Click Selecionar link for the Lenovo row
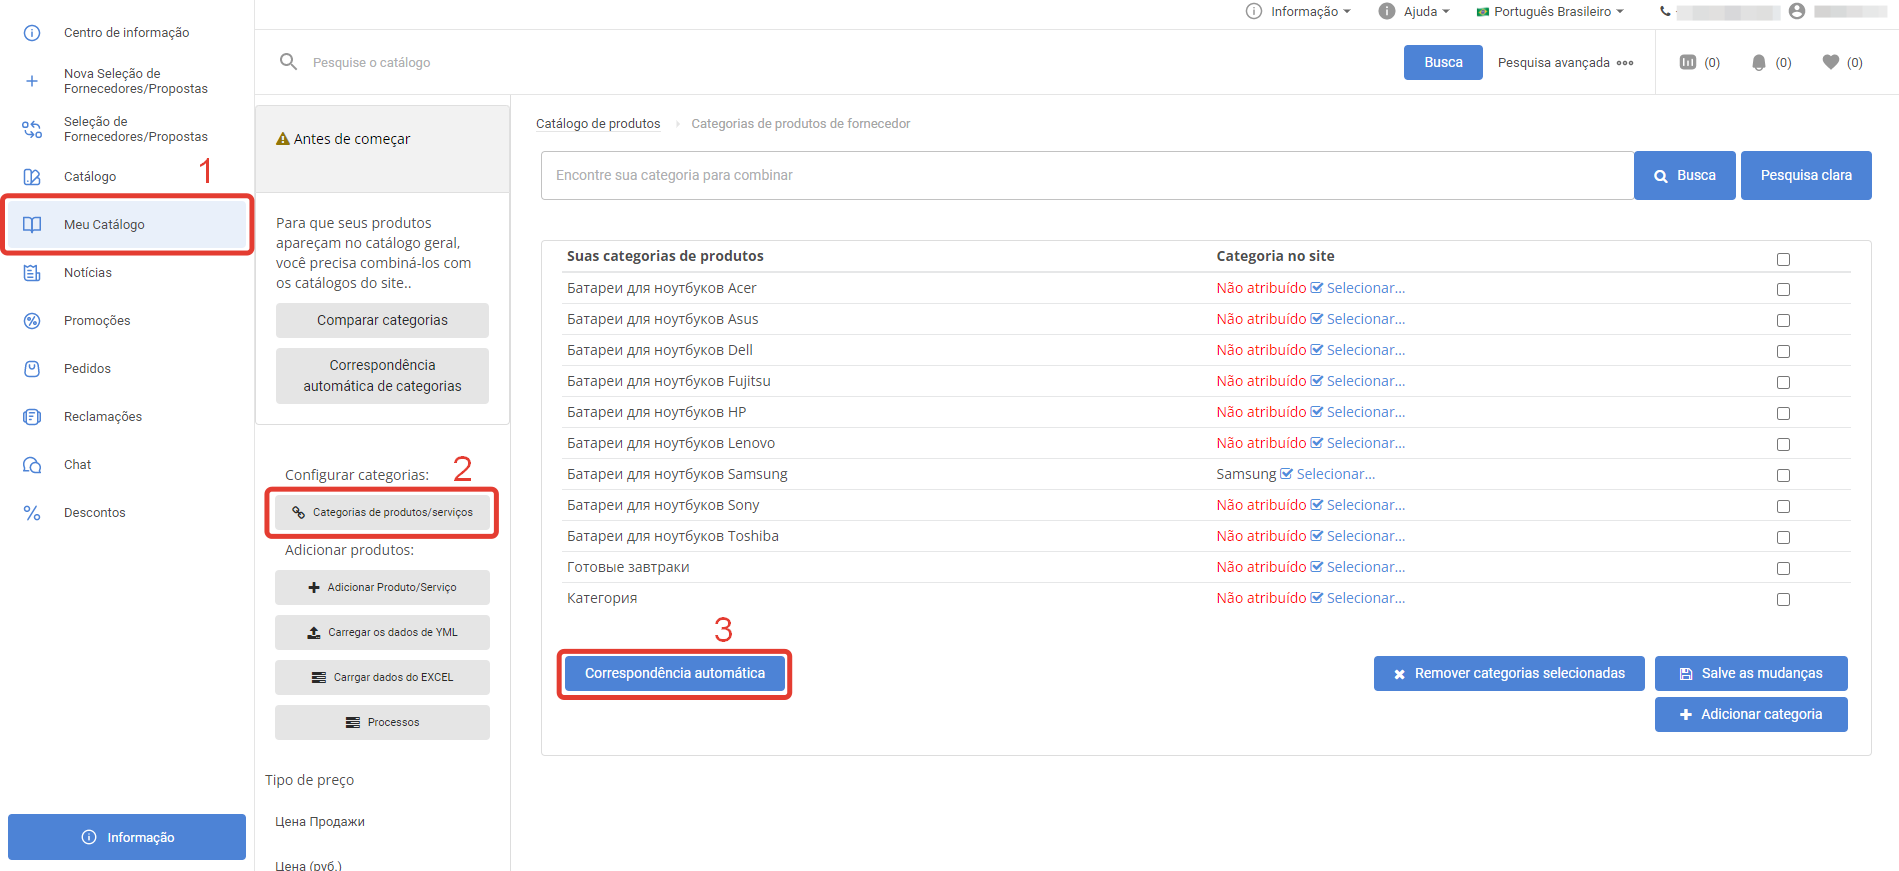Image resolution: width=1899 pixels, height=871 pixels. pos(1365,443)
